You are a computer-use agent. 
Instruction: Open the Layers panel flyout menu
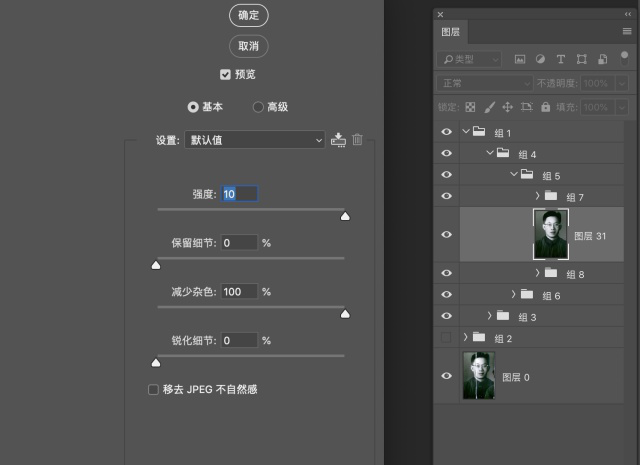click(x=627, y=32)
